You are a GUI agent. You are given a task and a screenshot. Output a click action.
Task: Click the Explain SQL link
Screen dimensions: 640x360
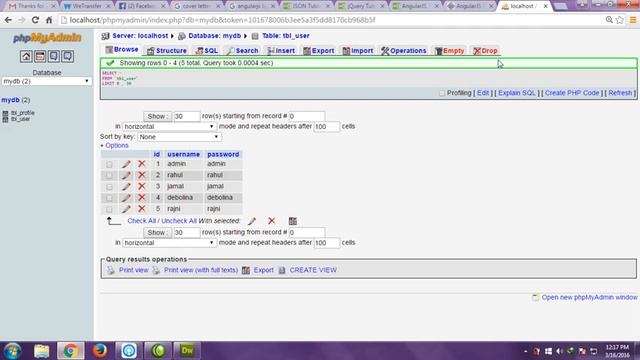click(x=517, y=93)
